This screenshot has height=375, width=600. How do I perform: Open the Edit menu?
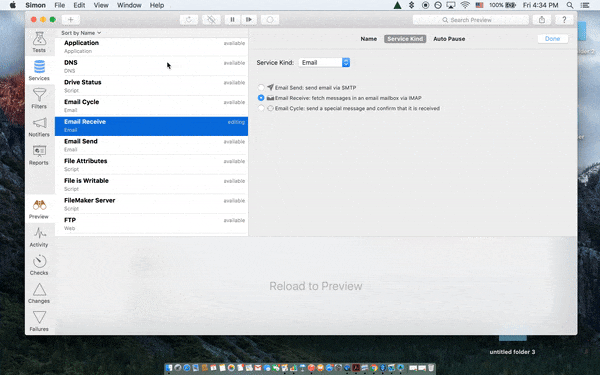tap(79, 5)
